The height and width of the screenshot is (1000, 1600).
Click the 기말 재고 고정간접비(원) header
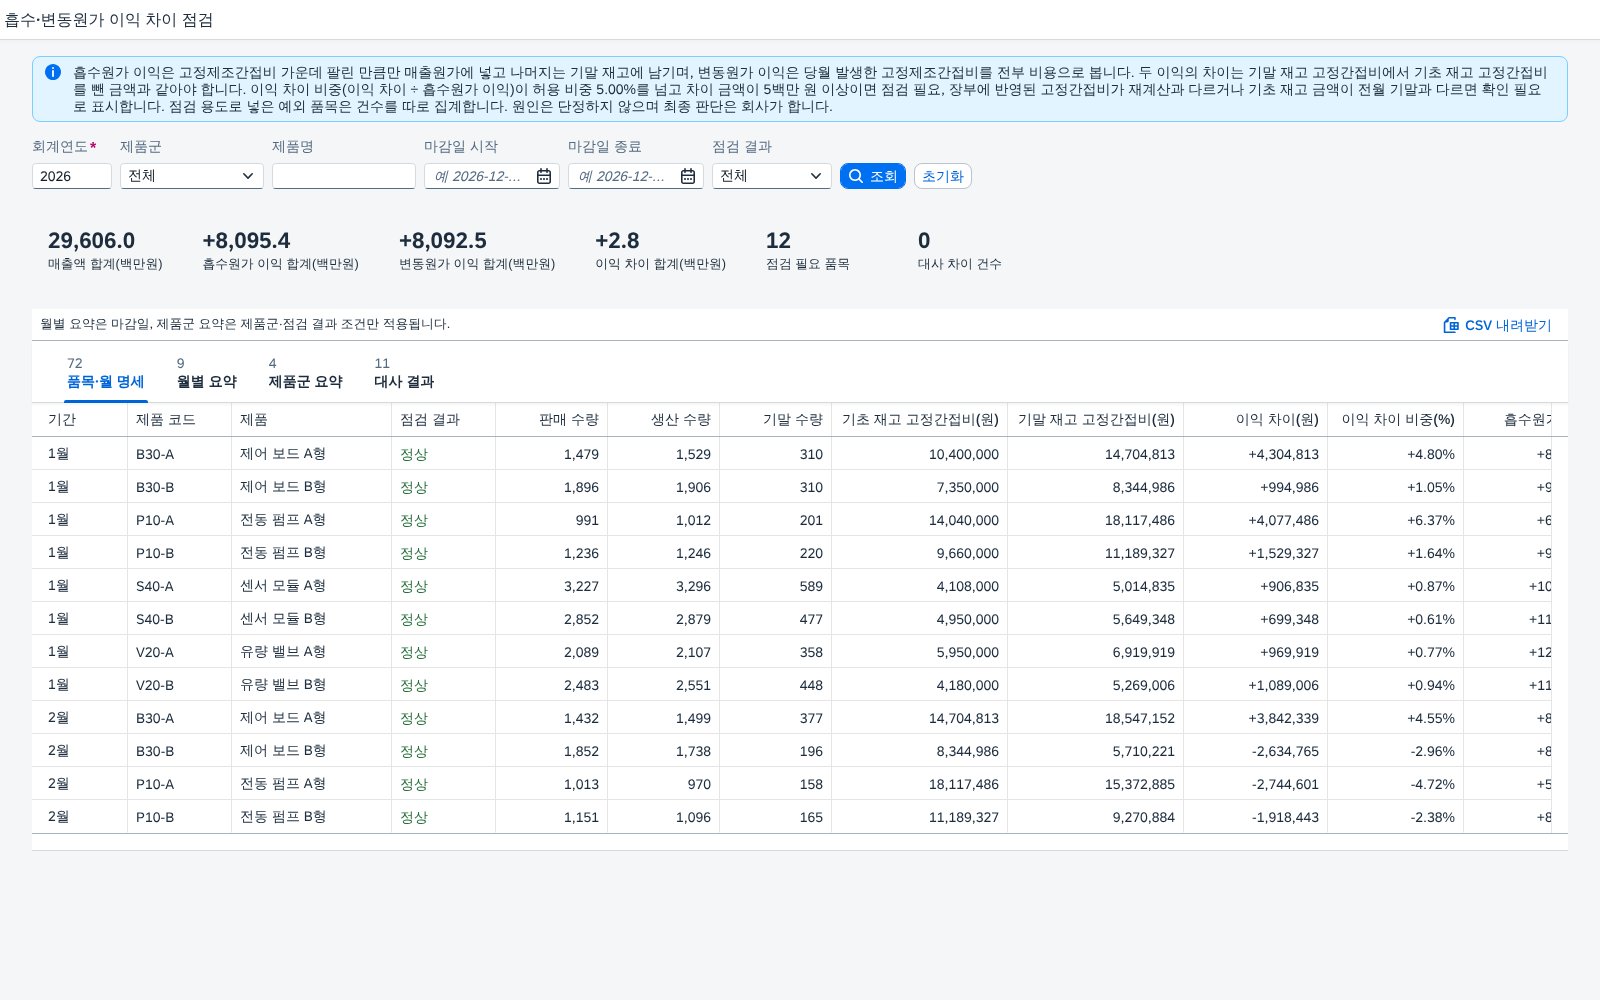pos(1096,420)
